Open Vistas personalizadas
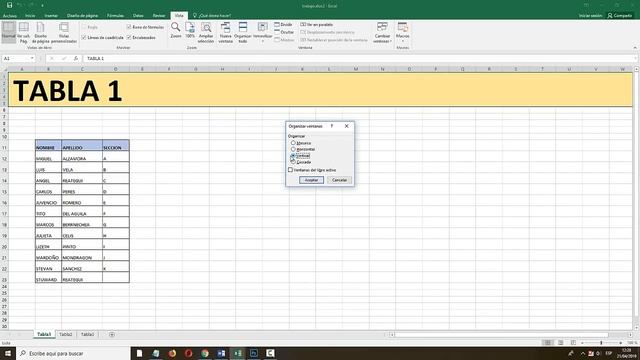This screenshot has height=360, width=640. click(64, 33)
